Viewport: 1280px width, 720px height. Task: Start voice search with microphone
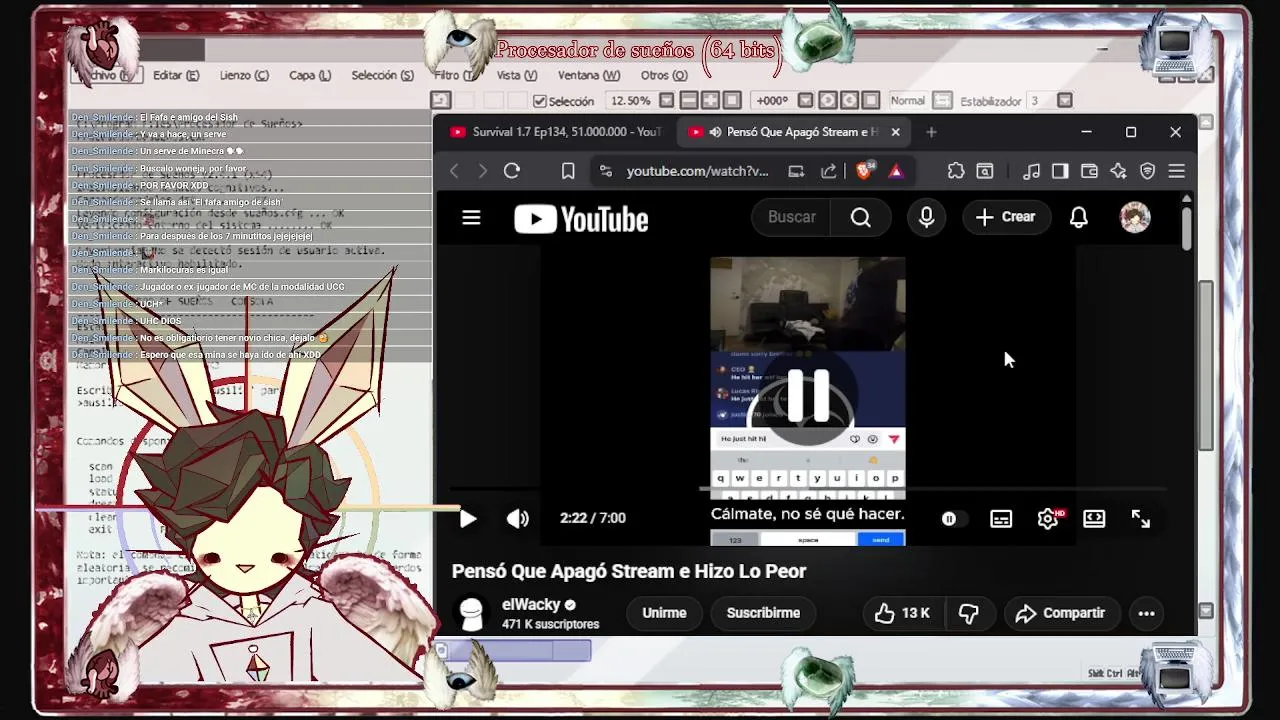click(926, 217)
